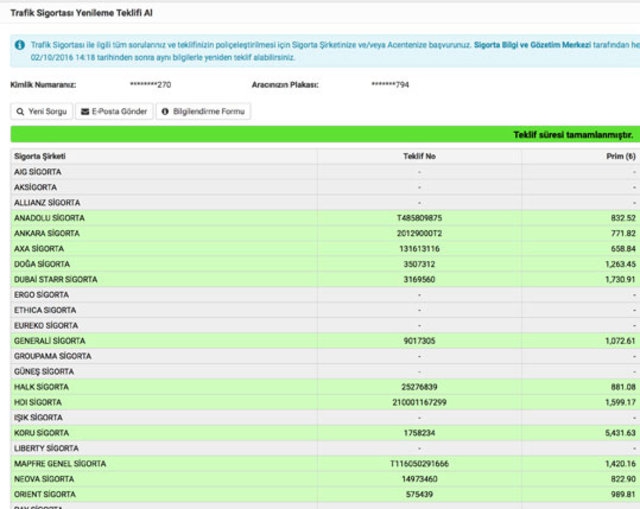The width and height of the screenshot is (640, 509).
Task: Select the ANADOLU SİGORTA row
Action: pos(325,218)
